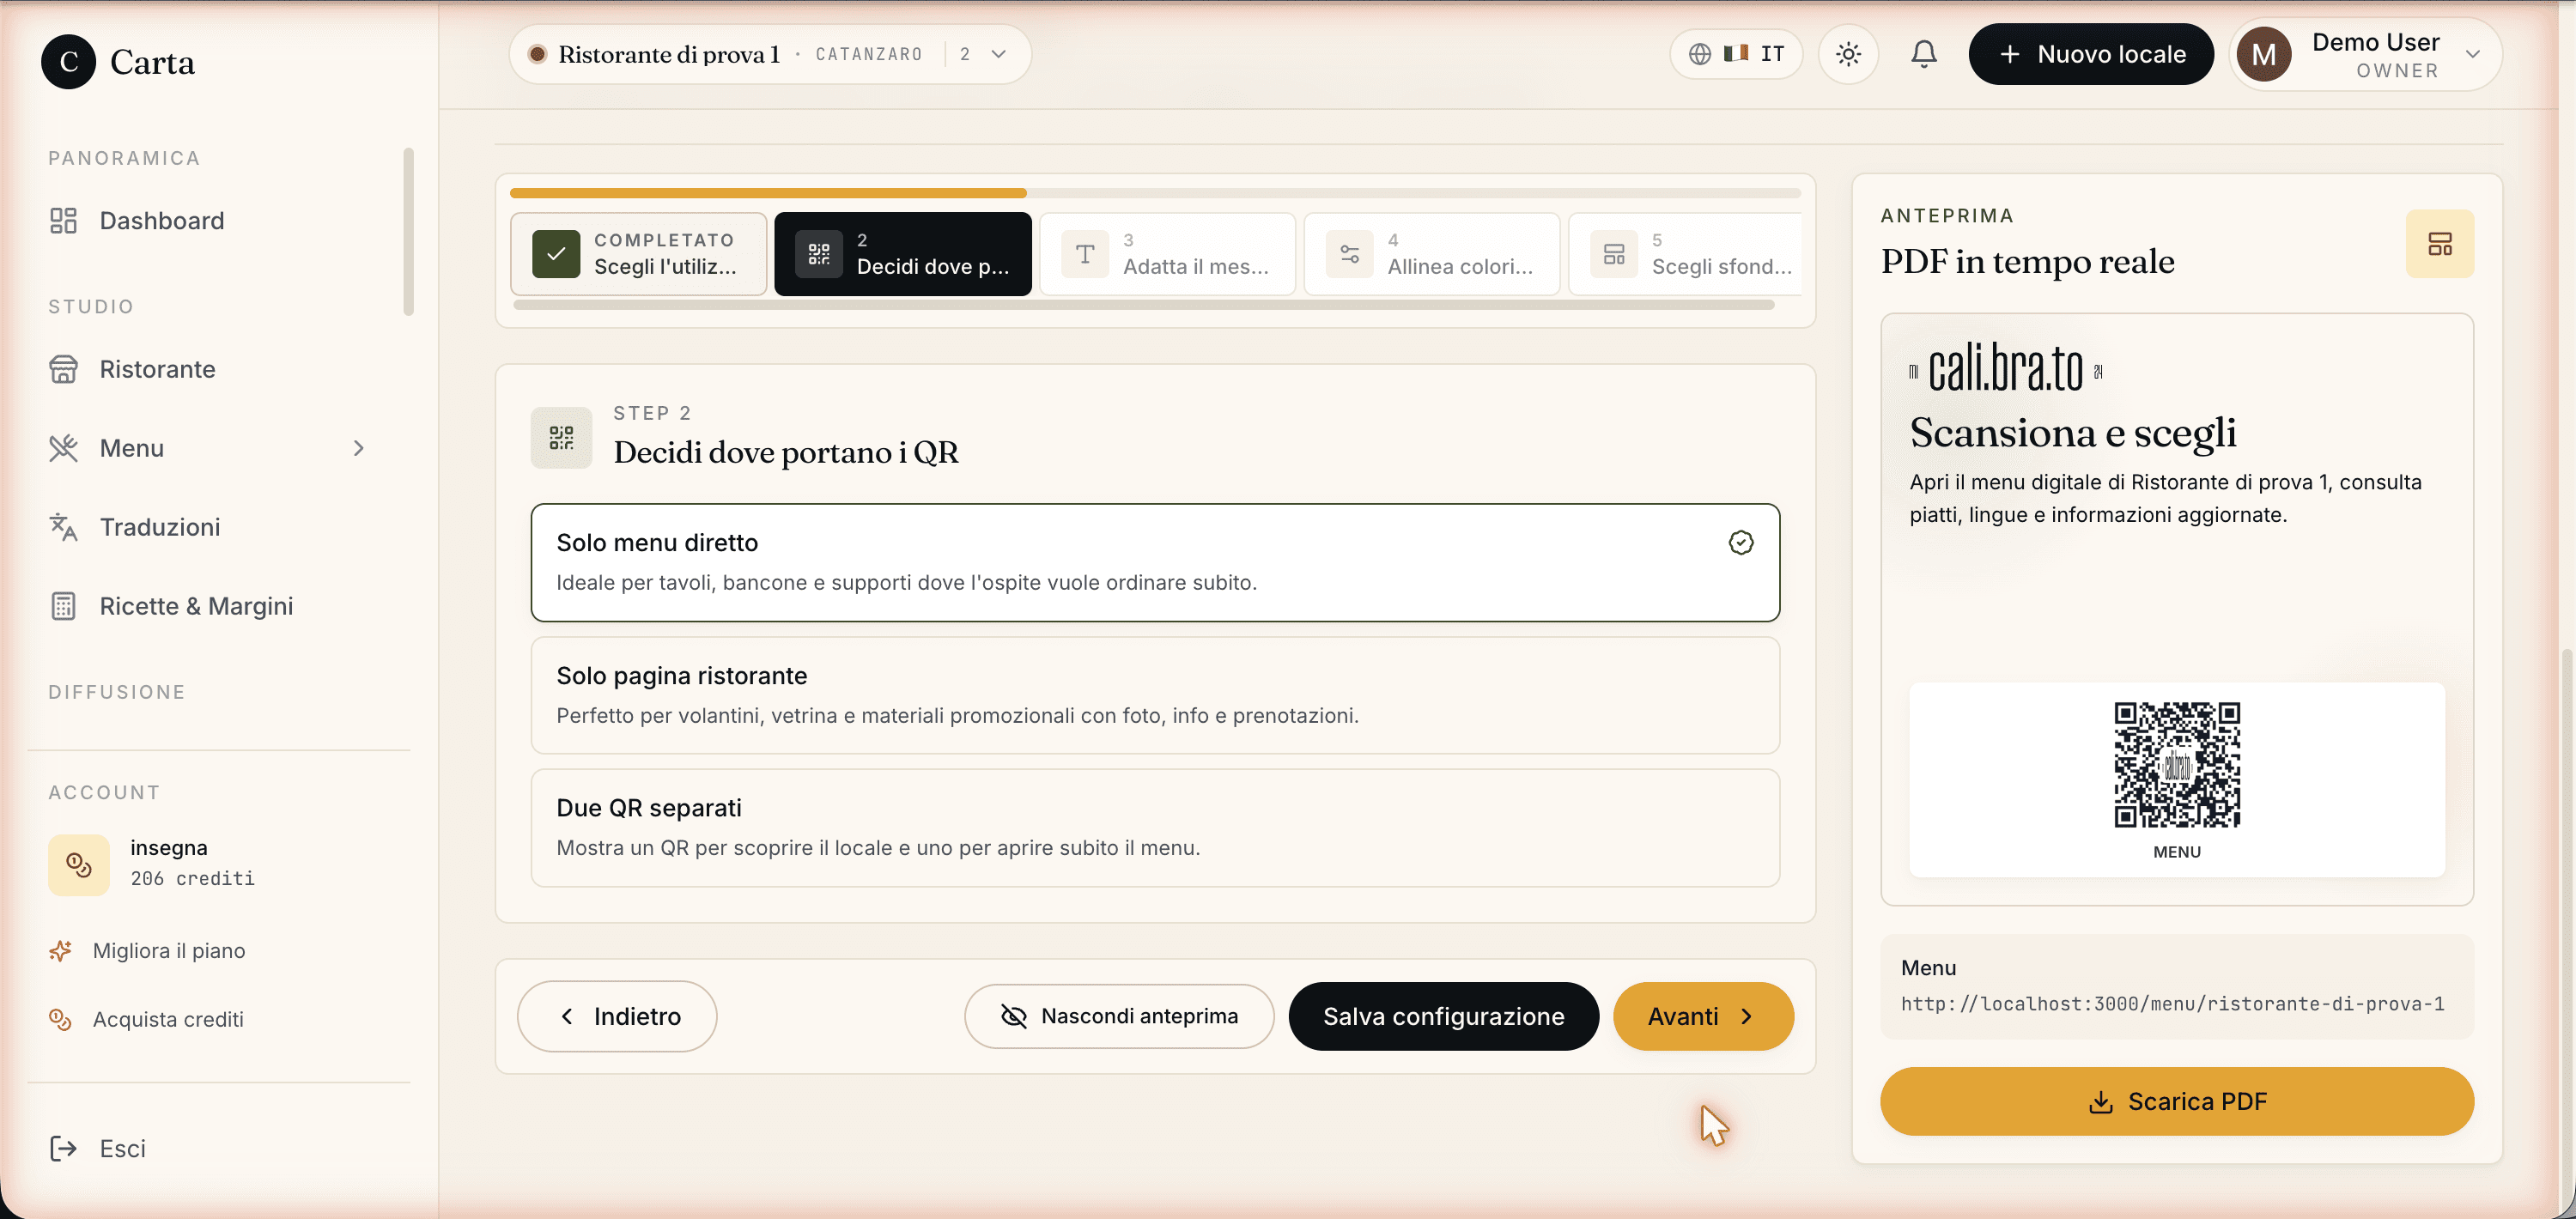Click the wizard progress bar
Screen dimensions: 2576x1219
(x=1155, y=193)
